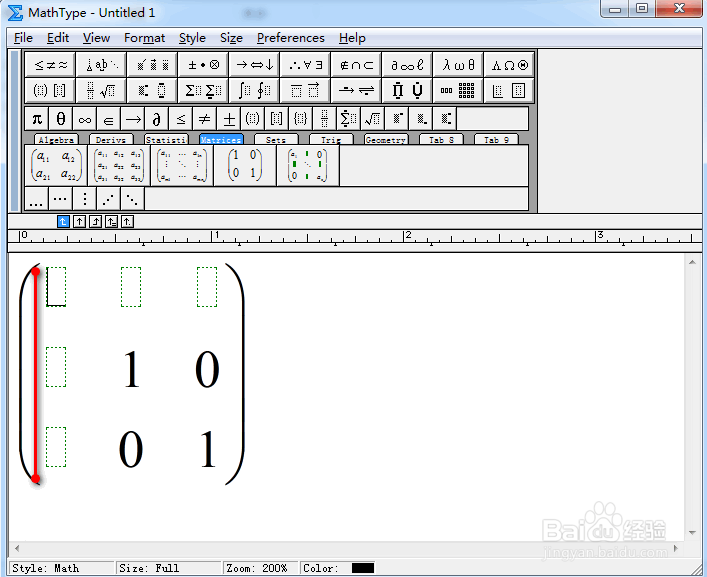Insert the 2x2 identity matrix template
Screen dimensions: 707x577
(x=245, y=165)
